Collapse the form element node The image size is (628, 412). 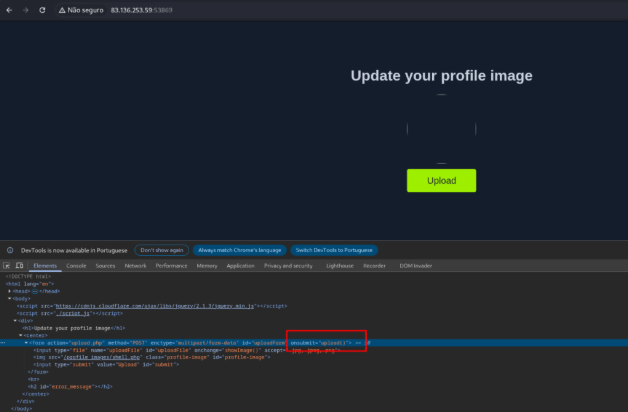(x=27, y=343)
